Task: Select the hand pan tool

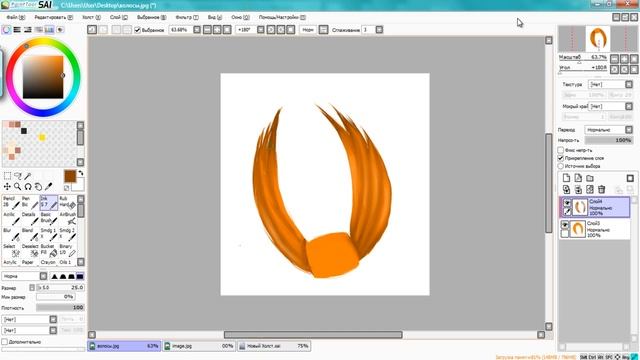Action: 38,187
